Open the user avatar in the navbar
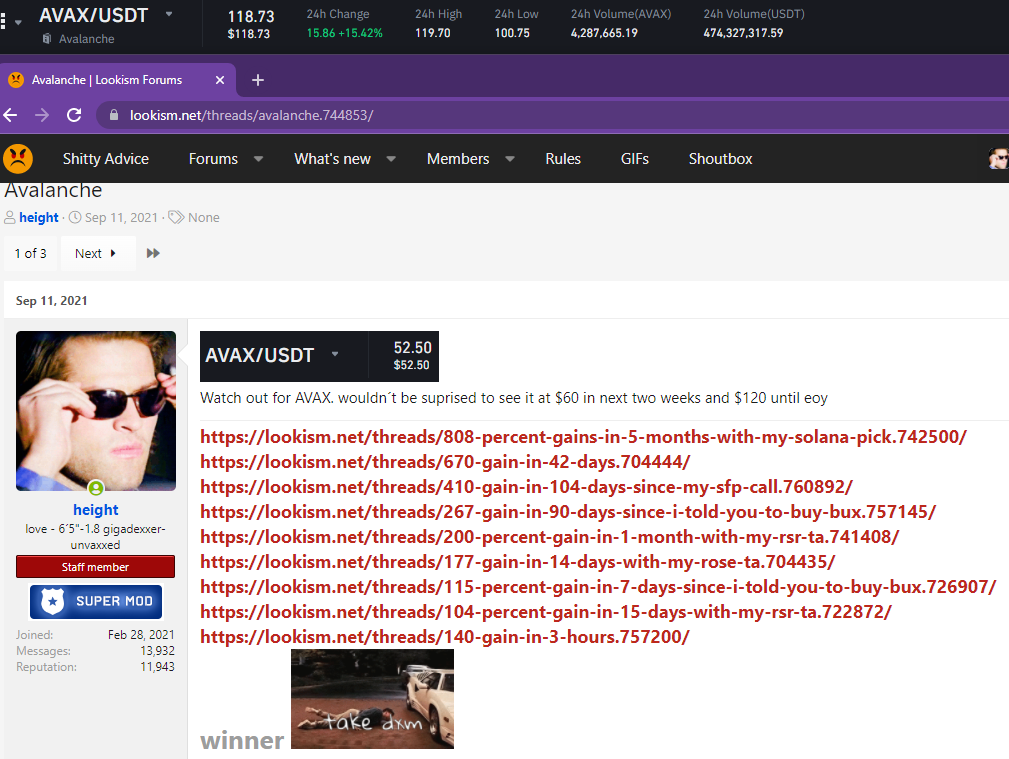The width and height of the screenshot is (1009, 759). click(x=998, y=158)
